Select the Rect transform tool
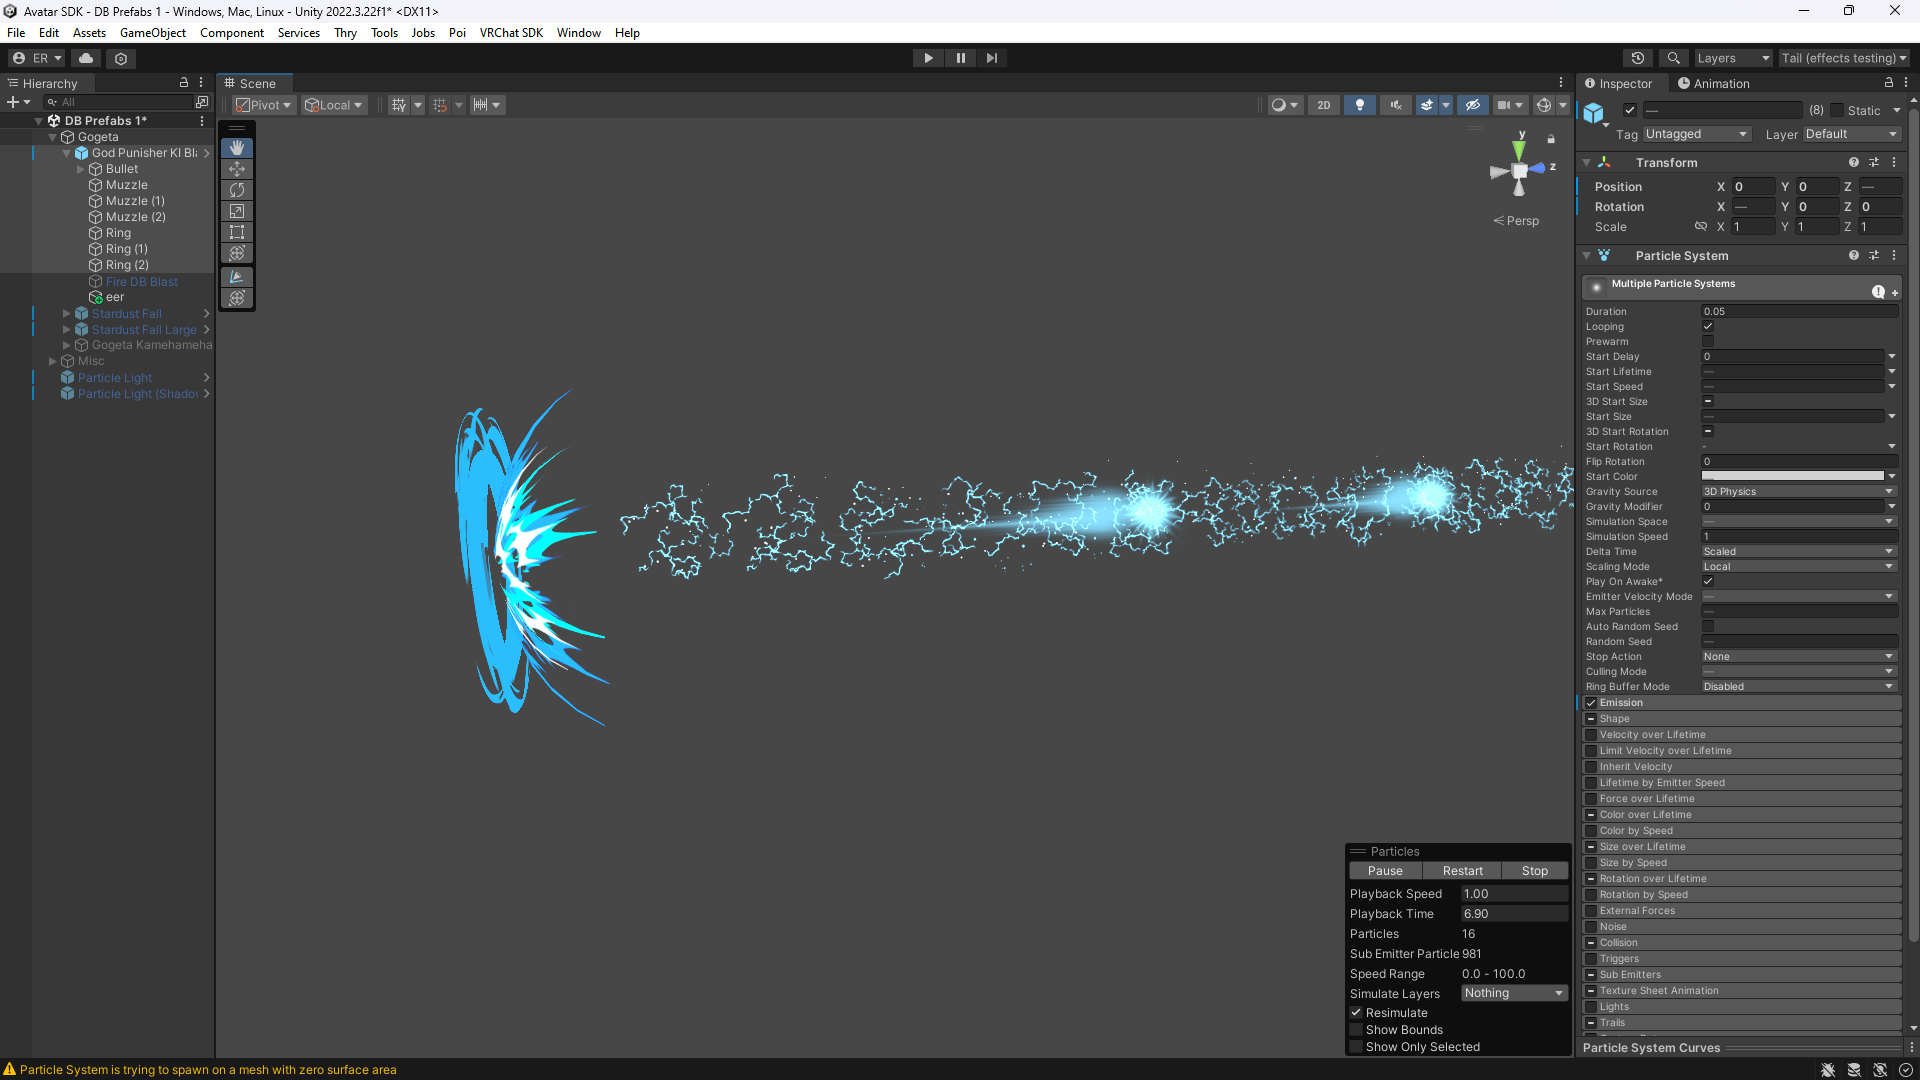 (x=237, y=232)
